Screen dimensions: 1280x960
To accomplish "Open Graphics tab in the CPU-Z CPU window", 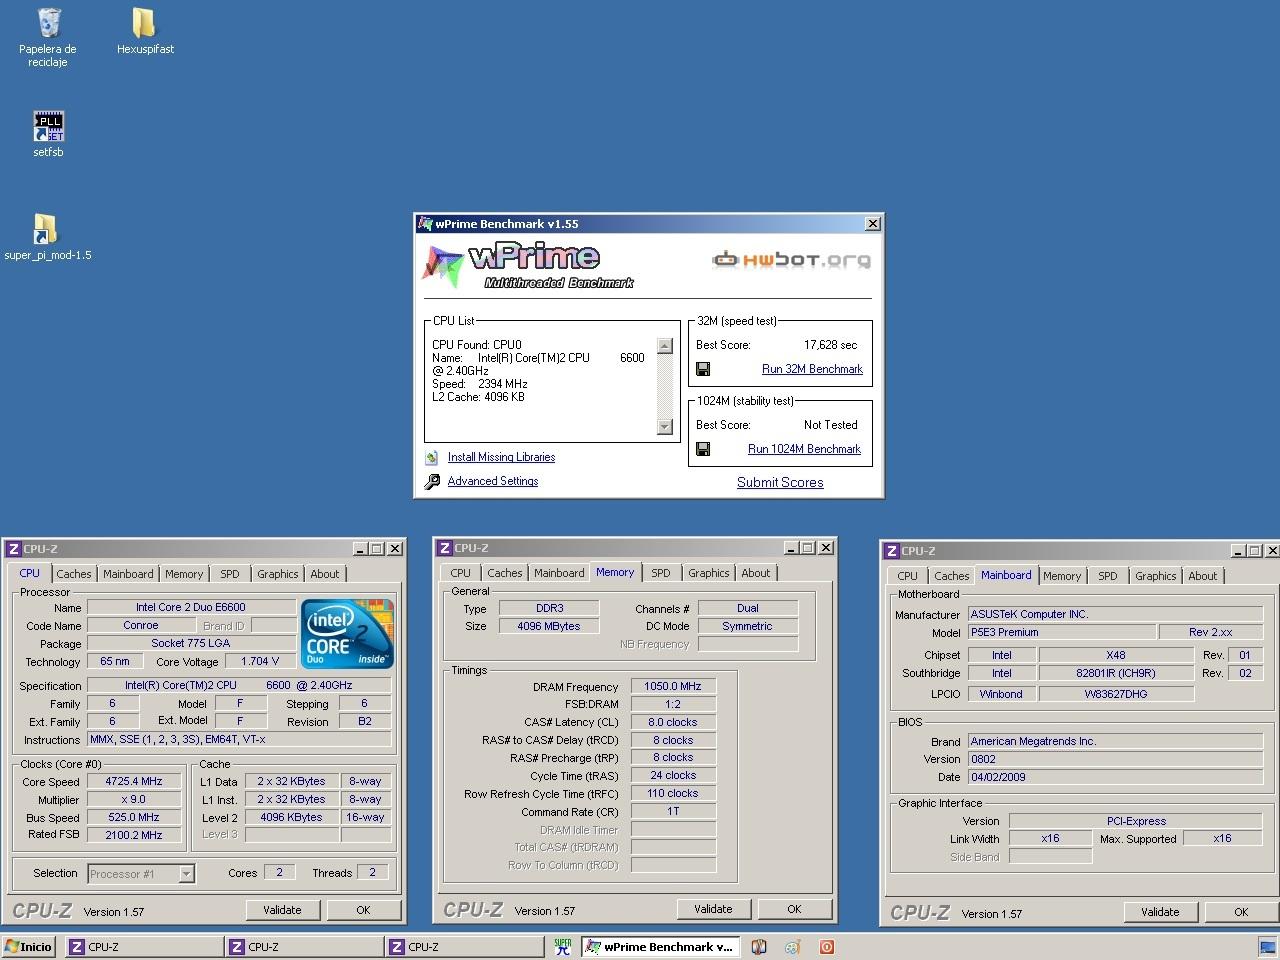I will [278, 574].
